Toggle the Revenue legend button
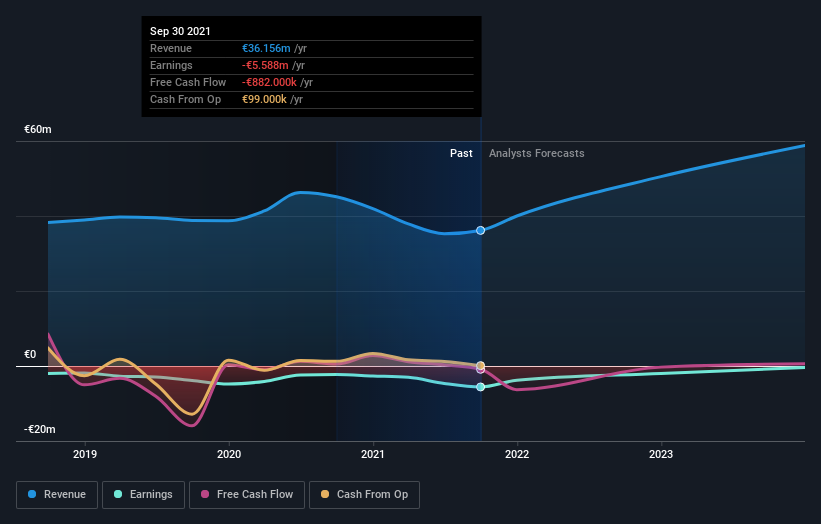This screenshot has height=524, width=821. point(57,495)
